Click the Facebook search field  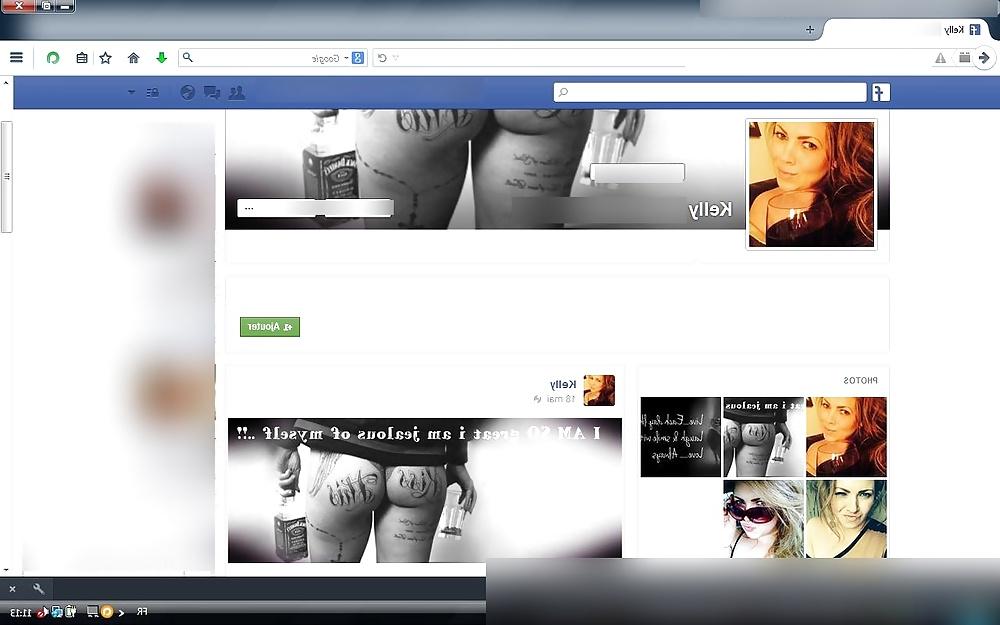click(710, 92)
